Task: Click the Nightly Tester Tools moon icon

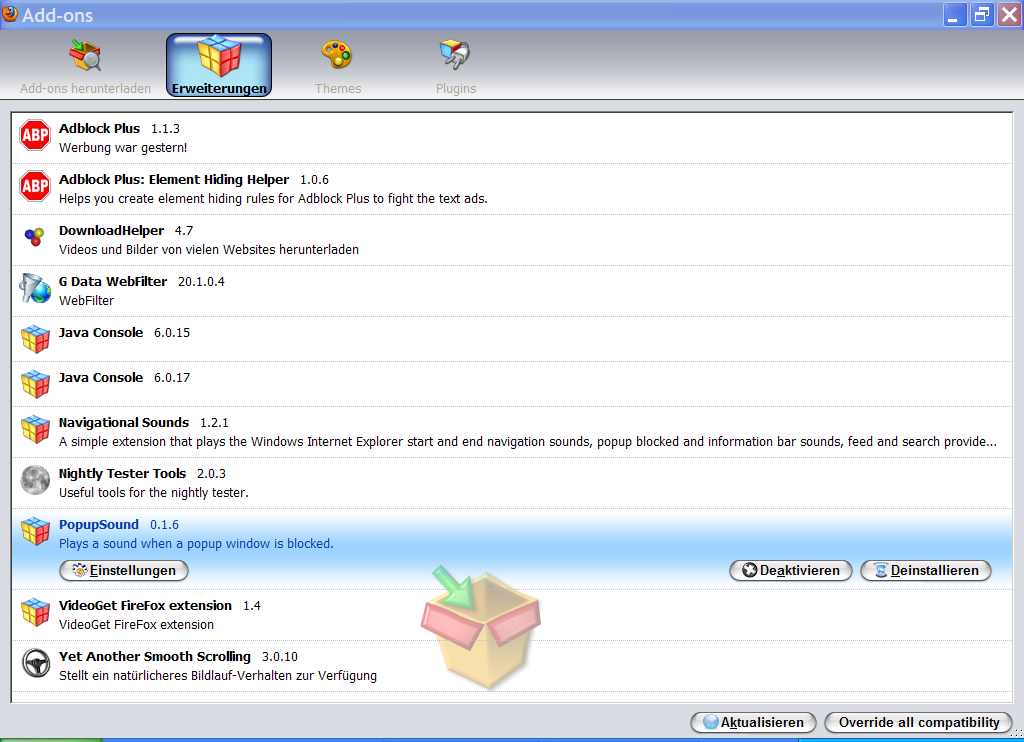Action: pyautogui.click(x=35, y=480)
